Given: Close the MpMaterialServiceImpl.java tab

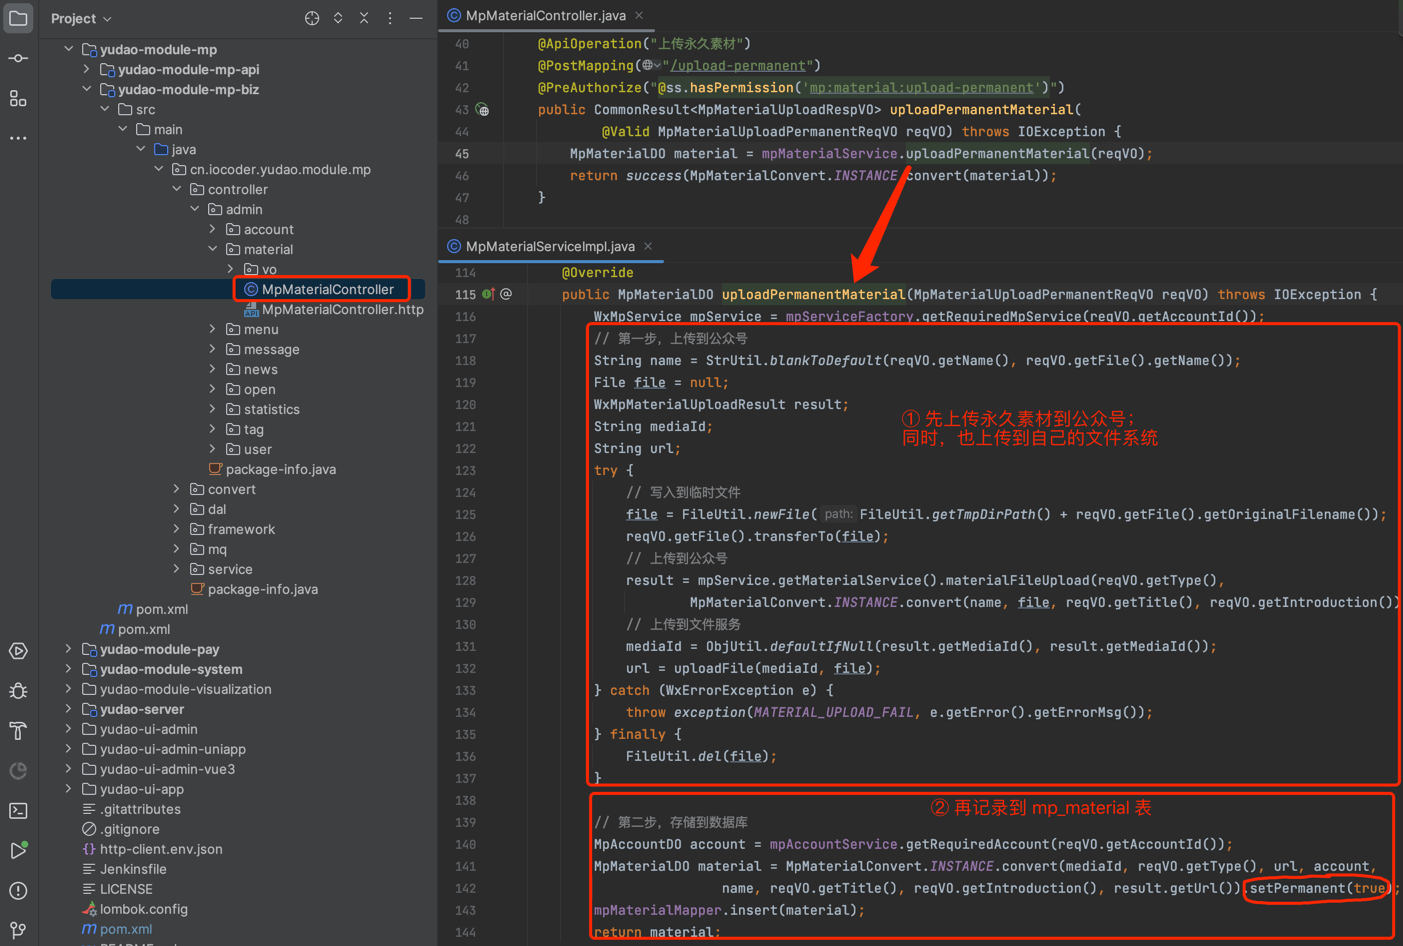Looking at the screenshot, I should pyautogui.click(x=648, y=246).
